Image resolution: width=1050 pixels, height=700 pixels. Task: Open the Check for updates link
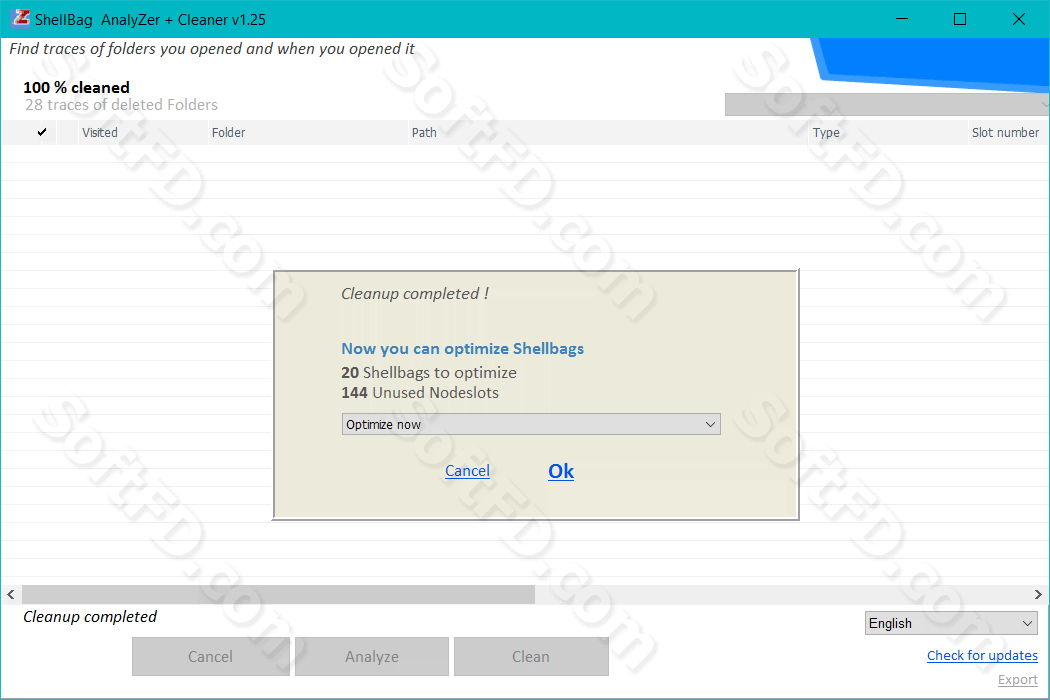(x=982, y=655)
